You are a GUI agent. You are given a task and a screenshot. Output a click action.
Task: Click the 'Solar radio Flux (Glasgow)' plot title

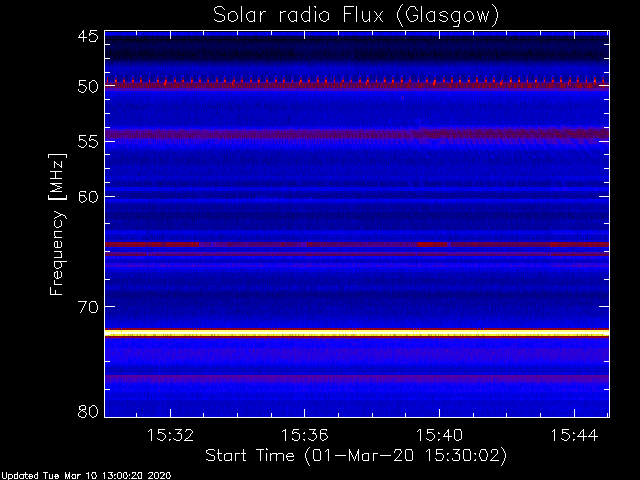coord(356,16)
